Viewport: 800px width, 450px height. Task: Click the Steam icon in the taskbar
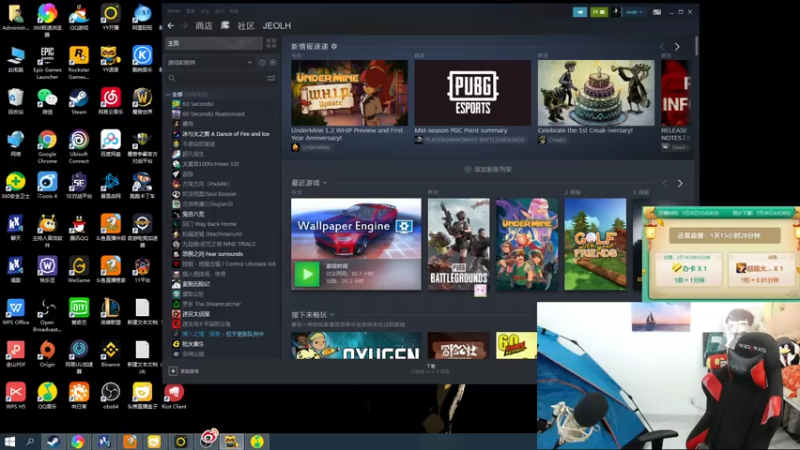click(x=53, y=441)
